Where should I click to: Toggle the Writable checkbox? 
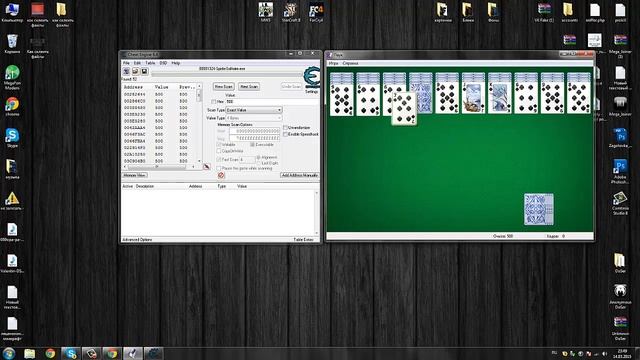click(x=219, y=144)
